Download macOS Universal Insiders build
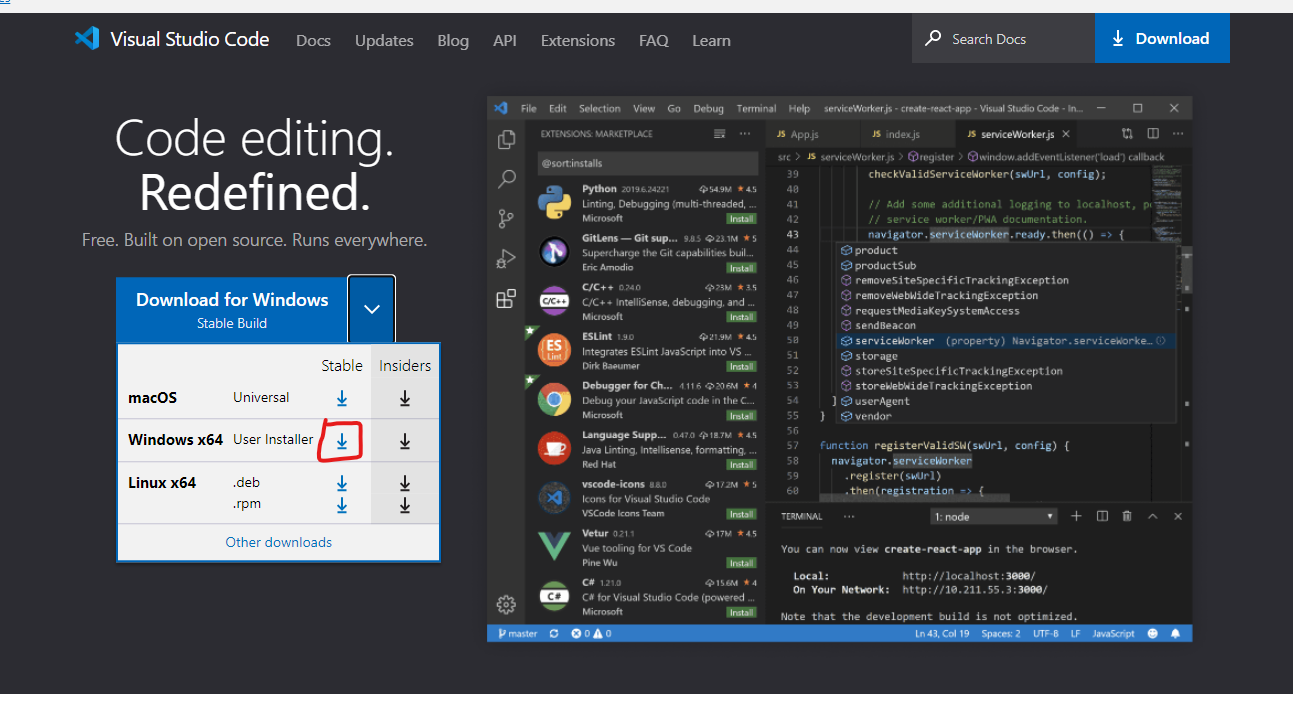 pyautogui.click(x=405, y=398)
